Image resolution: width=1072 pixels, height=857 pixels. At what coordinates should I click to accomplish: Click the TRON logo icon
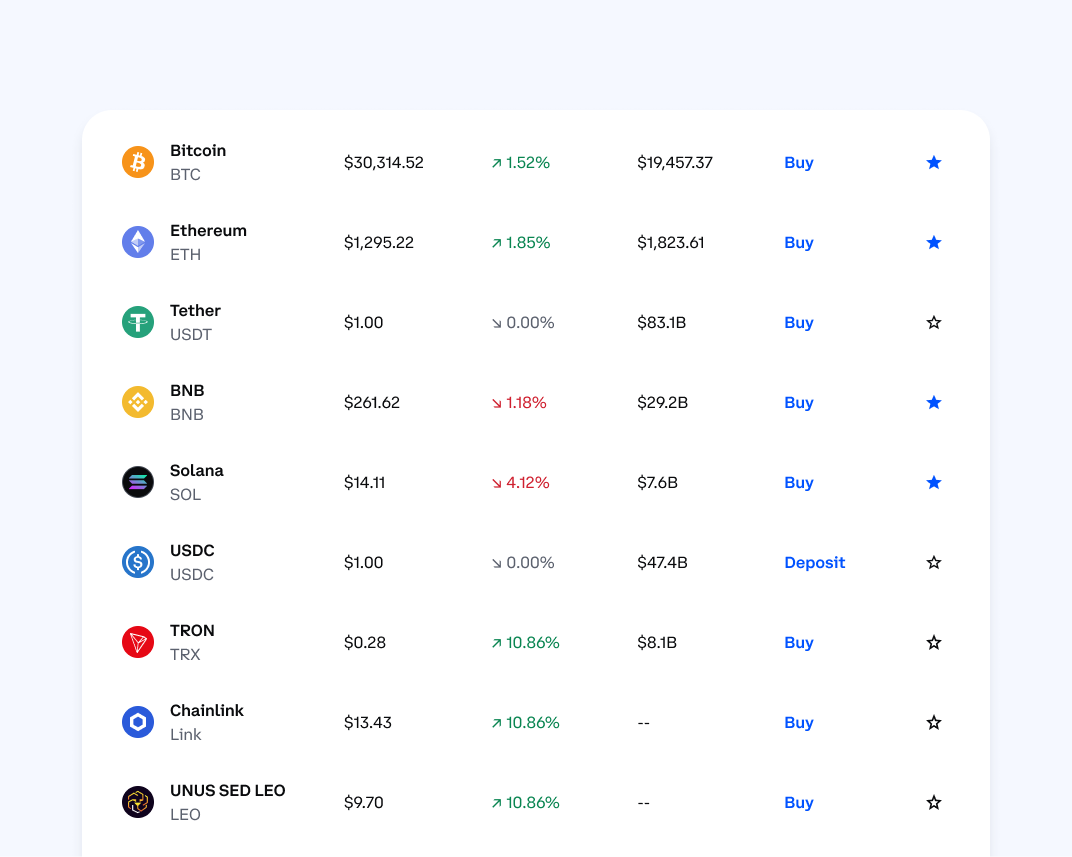pos(138,642)
